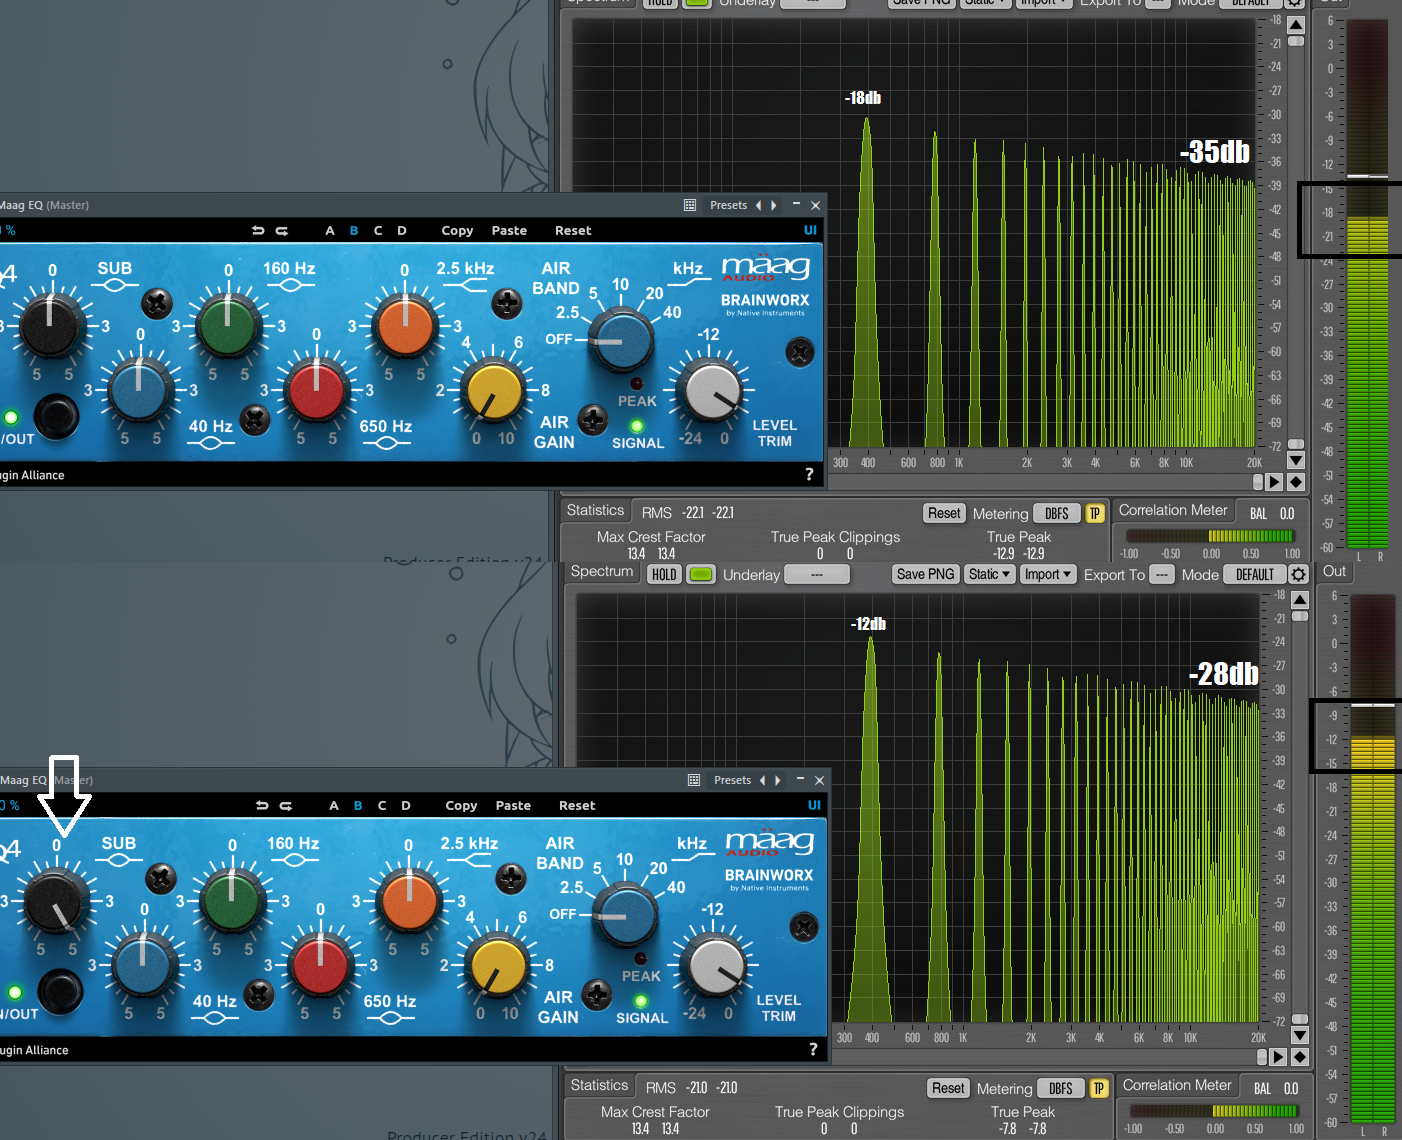
Task: Redo change in upper Maag EQ window
Action: pyautogui.click(x=282, y=231)
